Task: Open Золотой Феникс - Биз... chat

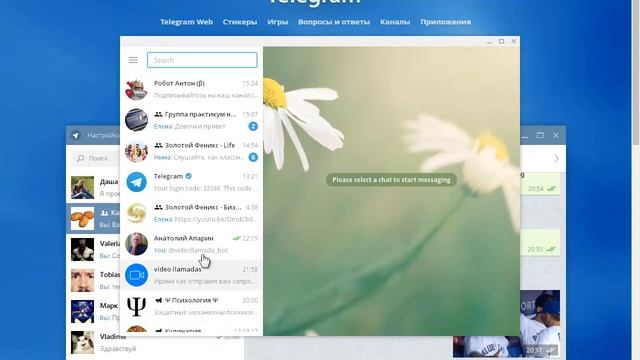Action: 191,213
